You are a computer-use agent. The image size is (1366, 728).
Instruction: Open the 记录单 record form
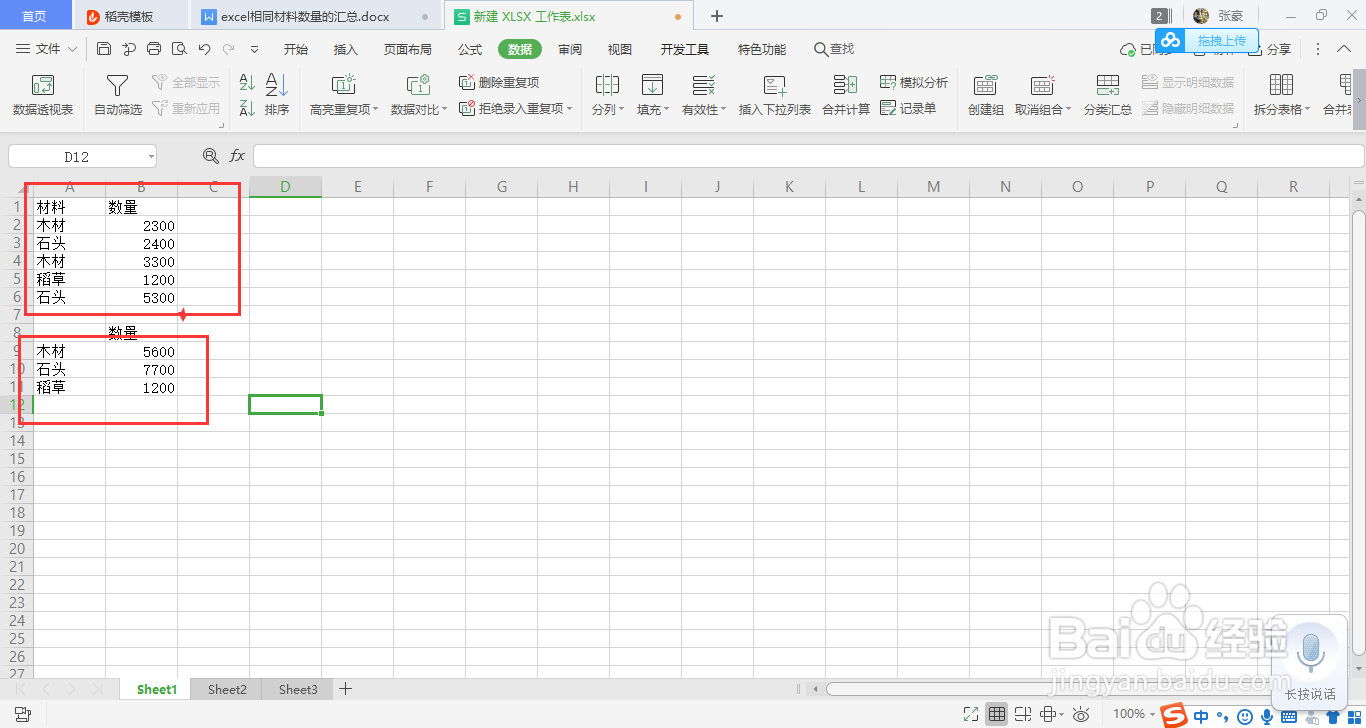(908, 108)
